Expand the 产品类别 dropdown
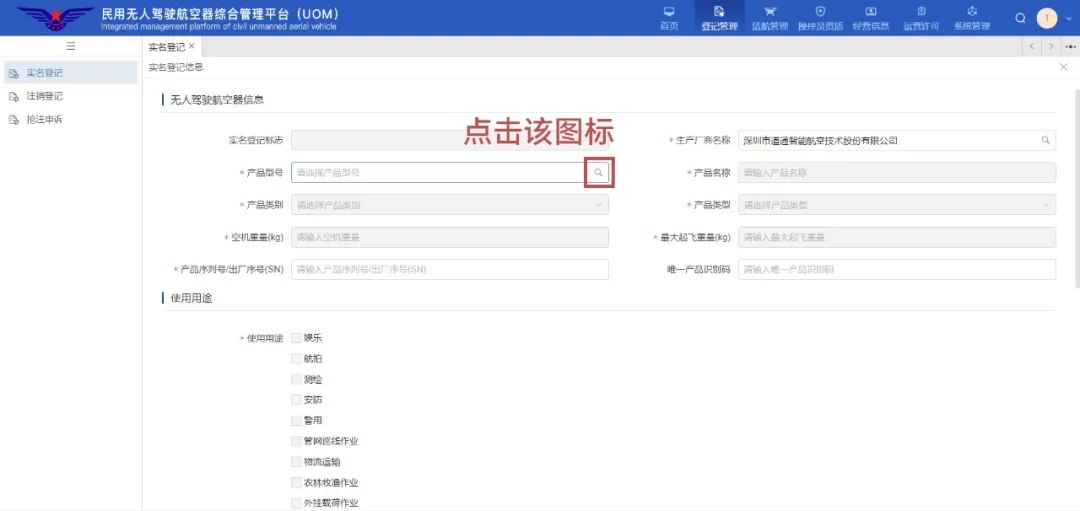1080x511 pixels. [x=449, y=205]
